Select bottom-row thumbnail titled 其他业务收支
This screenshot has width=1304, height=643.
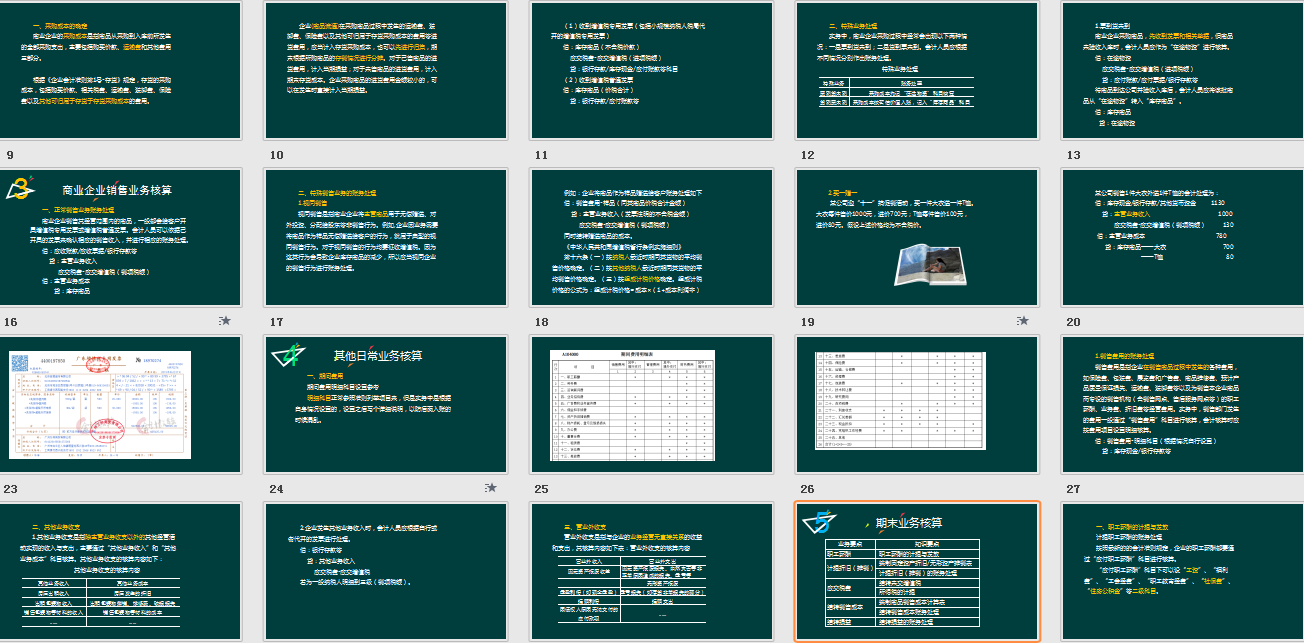(123, 571)
